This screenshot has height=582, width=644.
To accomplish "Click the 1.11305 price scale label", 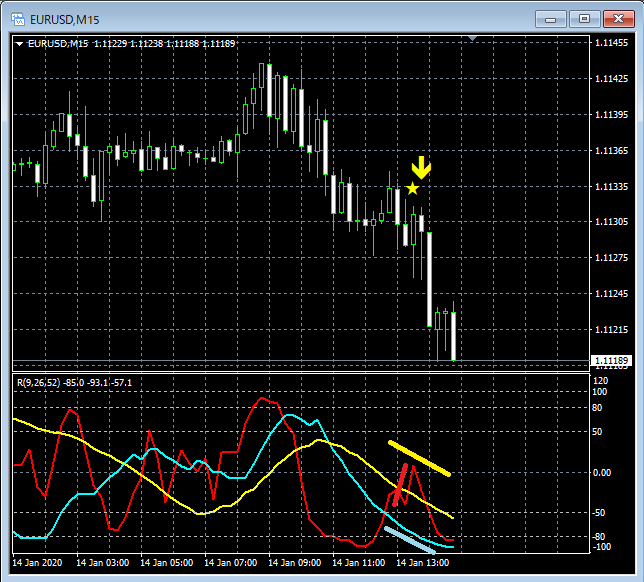I will (x=611, y=222).
